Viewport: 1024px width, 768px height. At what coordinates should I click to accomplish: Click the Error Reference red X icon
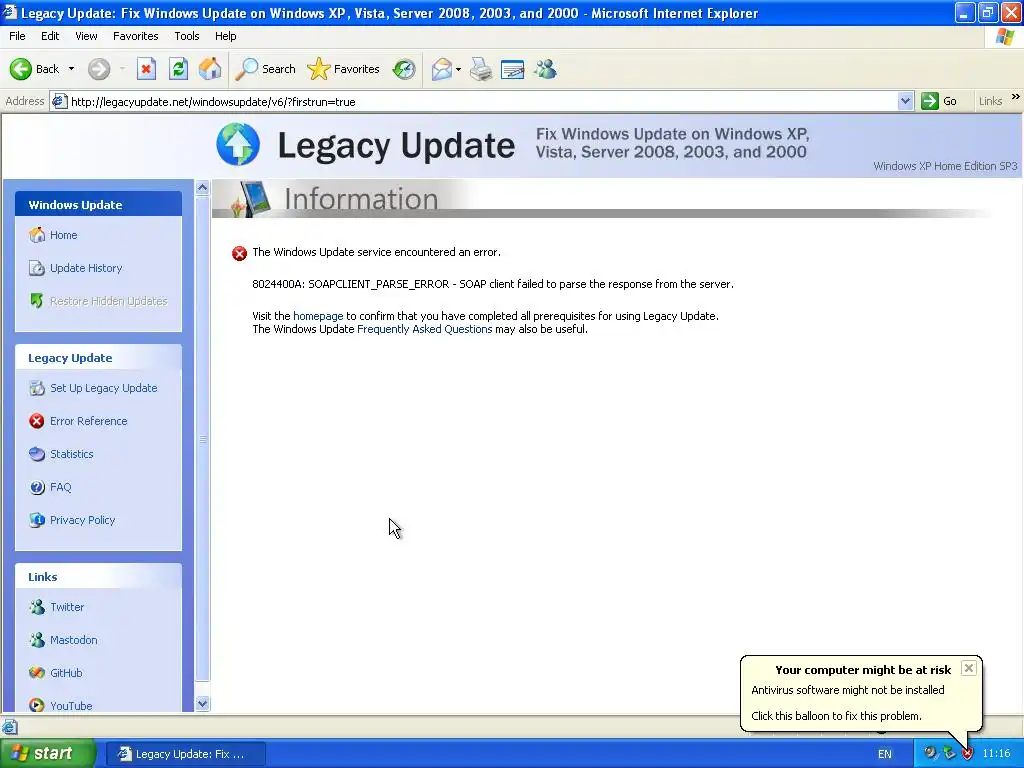(37, 421)
